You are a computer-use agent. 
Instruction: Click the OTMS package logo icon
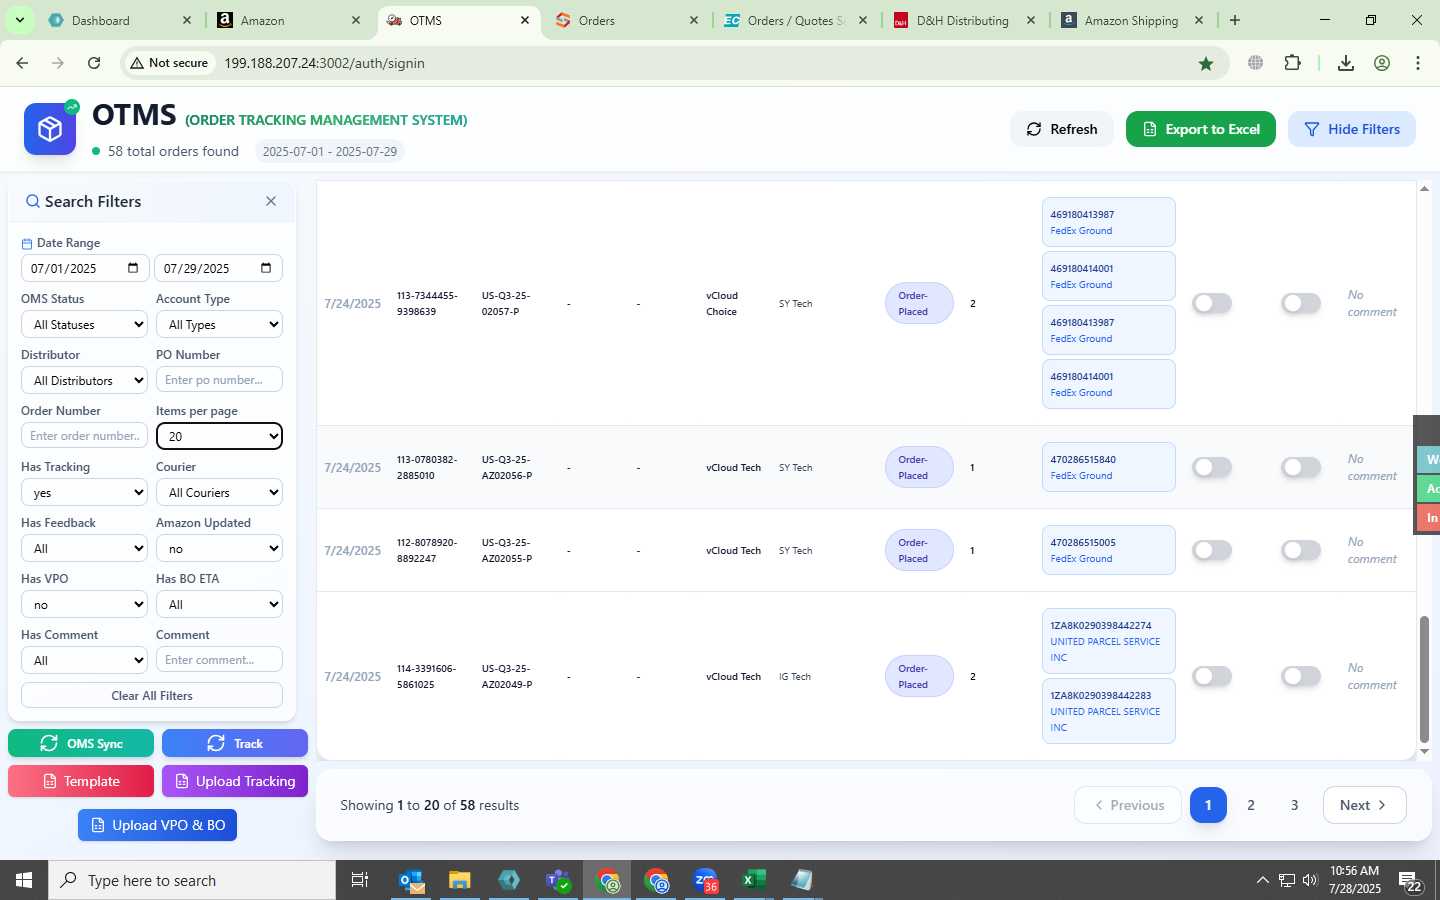tap(50, 129)
